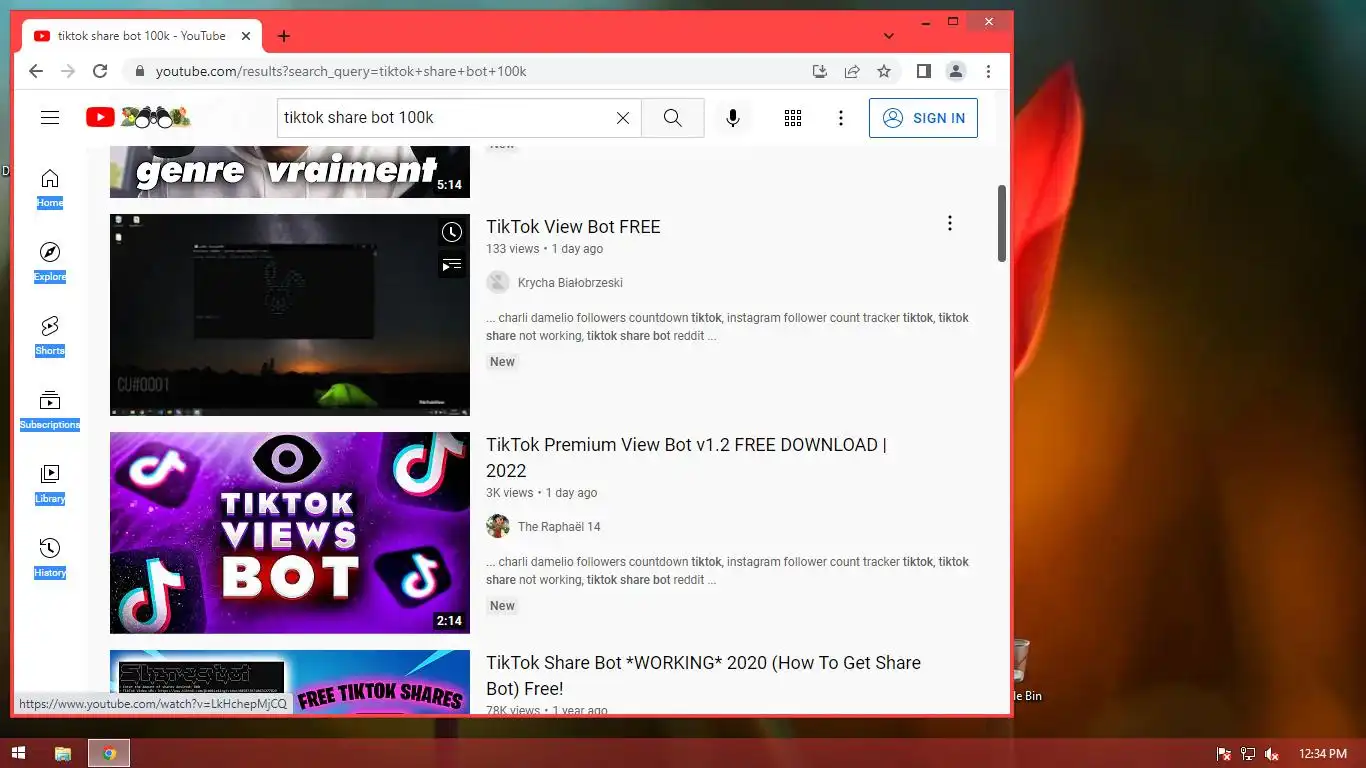Open the YouTube apps grid

[x=793, y=118]
